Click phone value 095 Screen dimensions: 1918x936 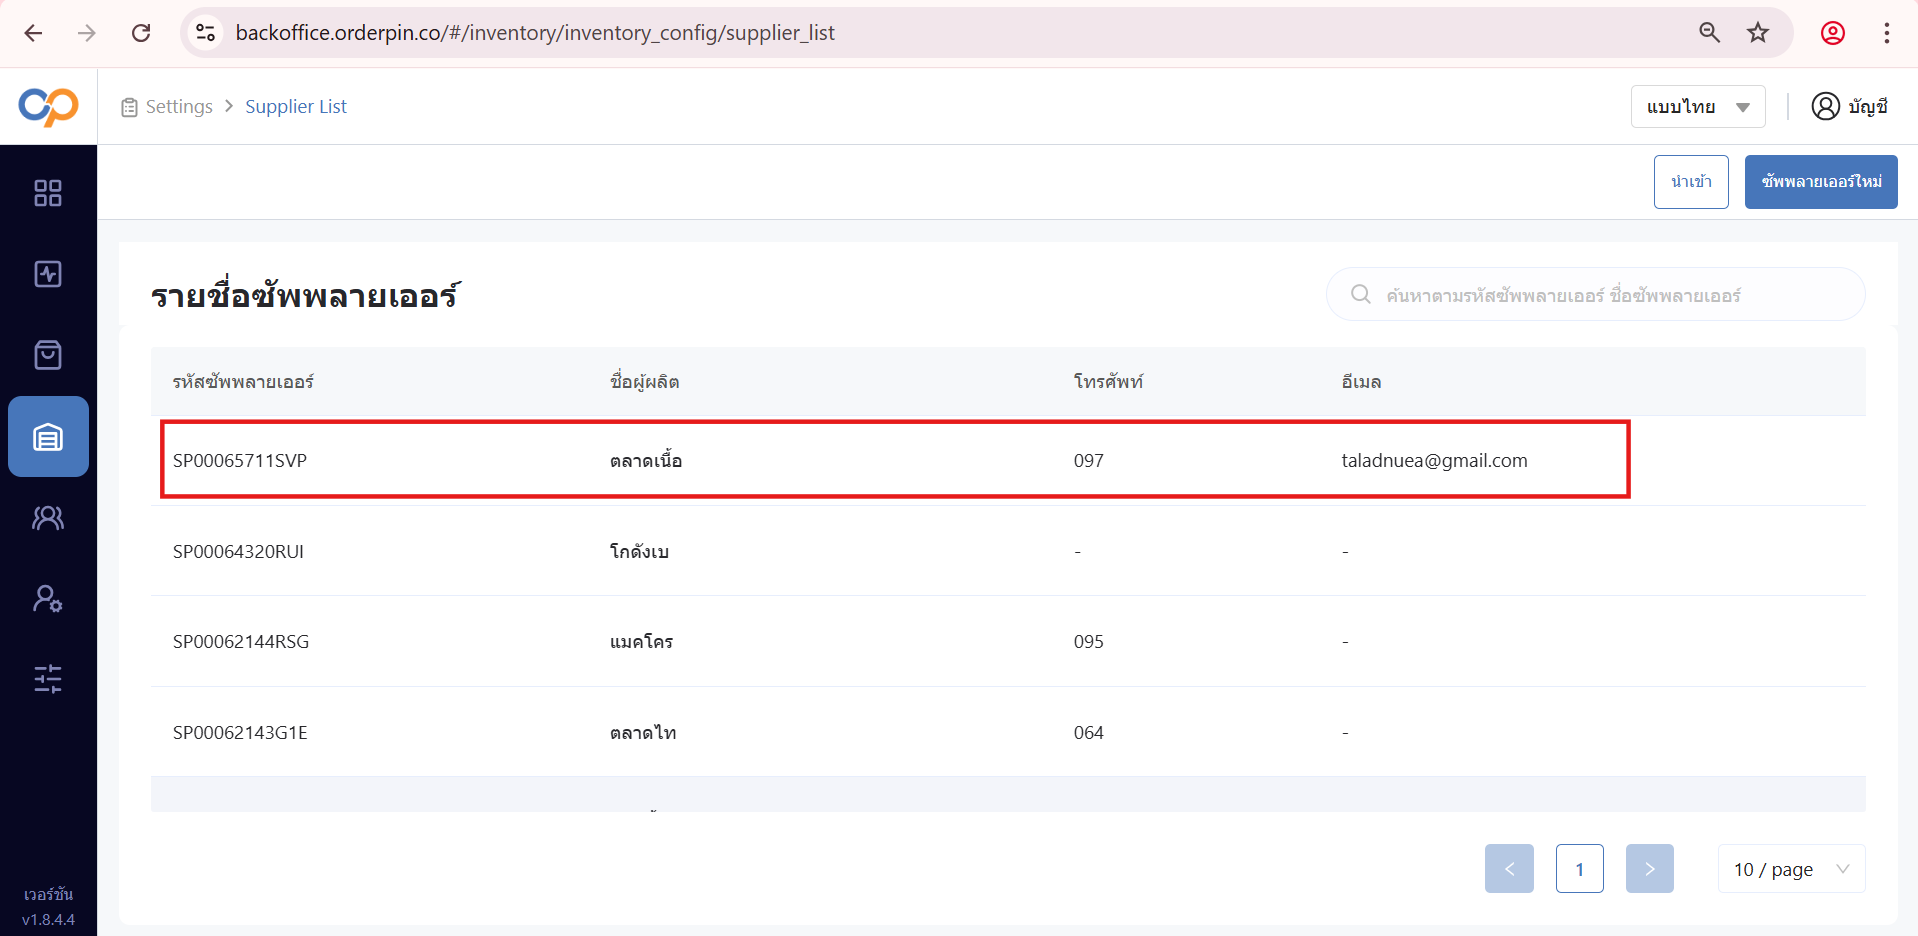pyautogui.click(x=1089, y=642)
